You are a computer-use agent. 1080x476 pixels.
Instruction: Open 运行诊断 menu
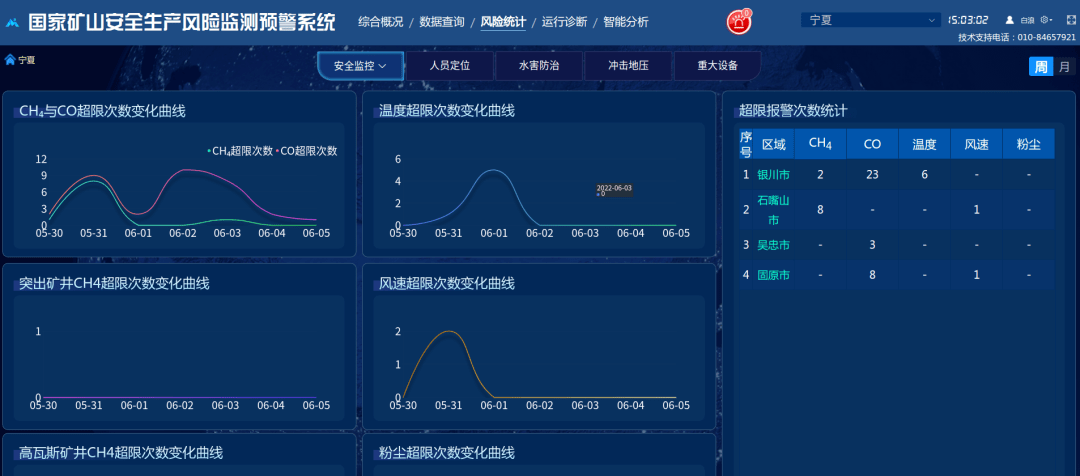tap(564, 22)
